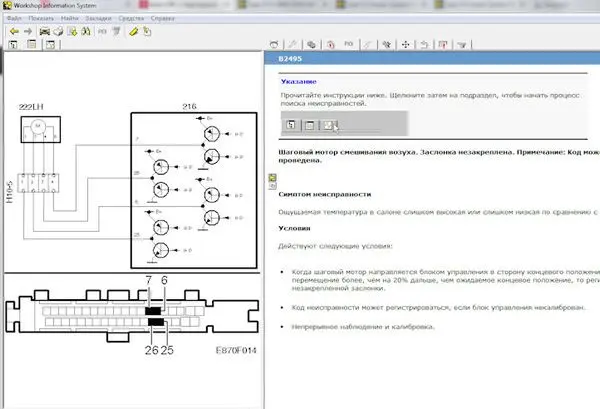Open the Справка menu
This screenshot has height=409, width=600.
point(163,18)
